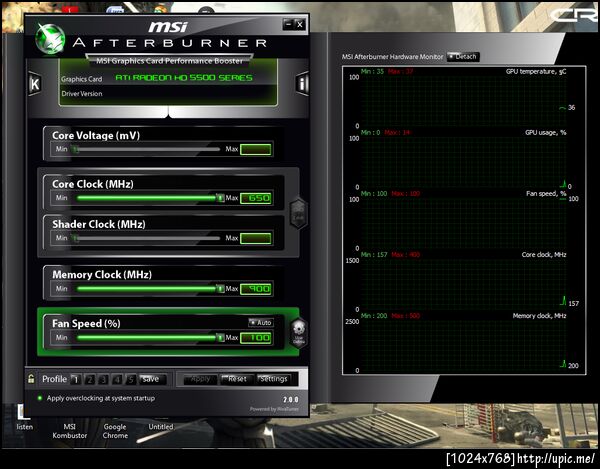The height and width of the screenshot is (469, 600).
Task: Open the Untitled desktop item
Action: click(x=161, y=427)
